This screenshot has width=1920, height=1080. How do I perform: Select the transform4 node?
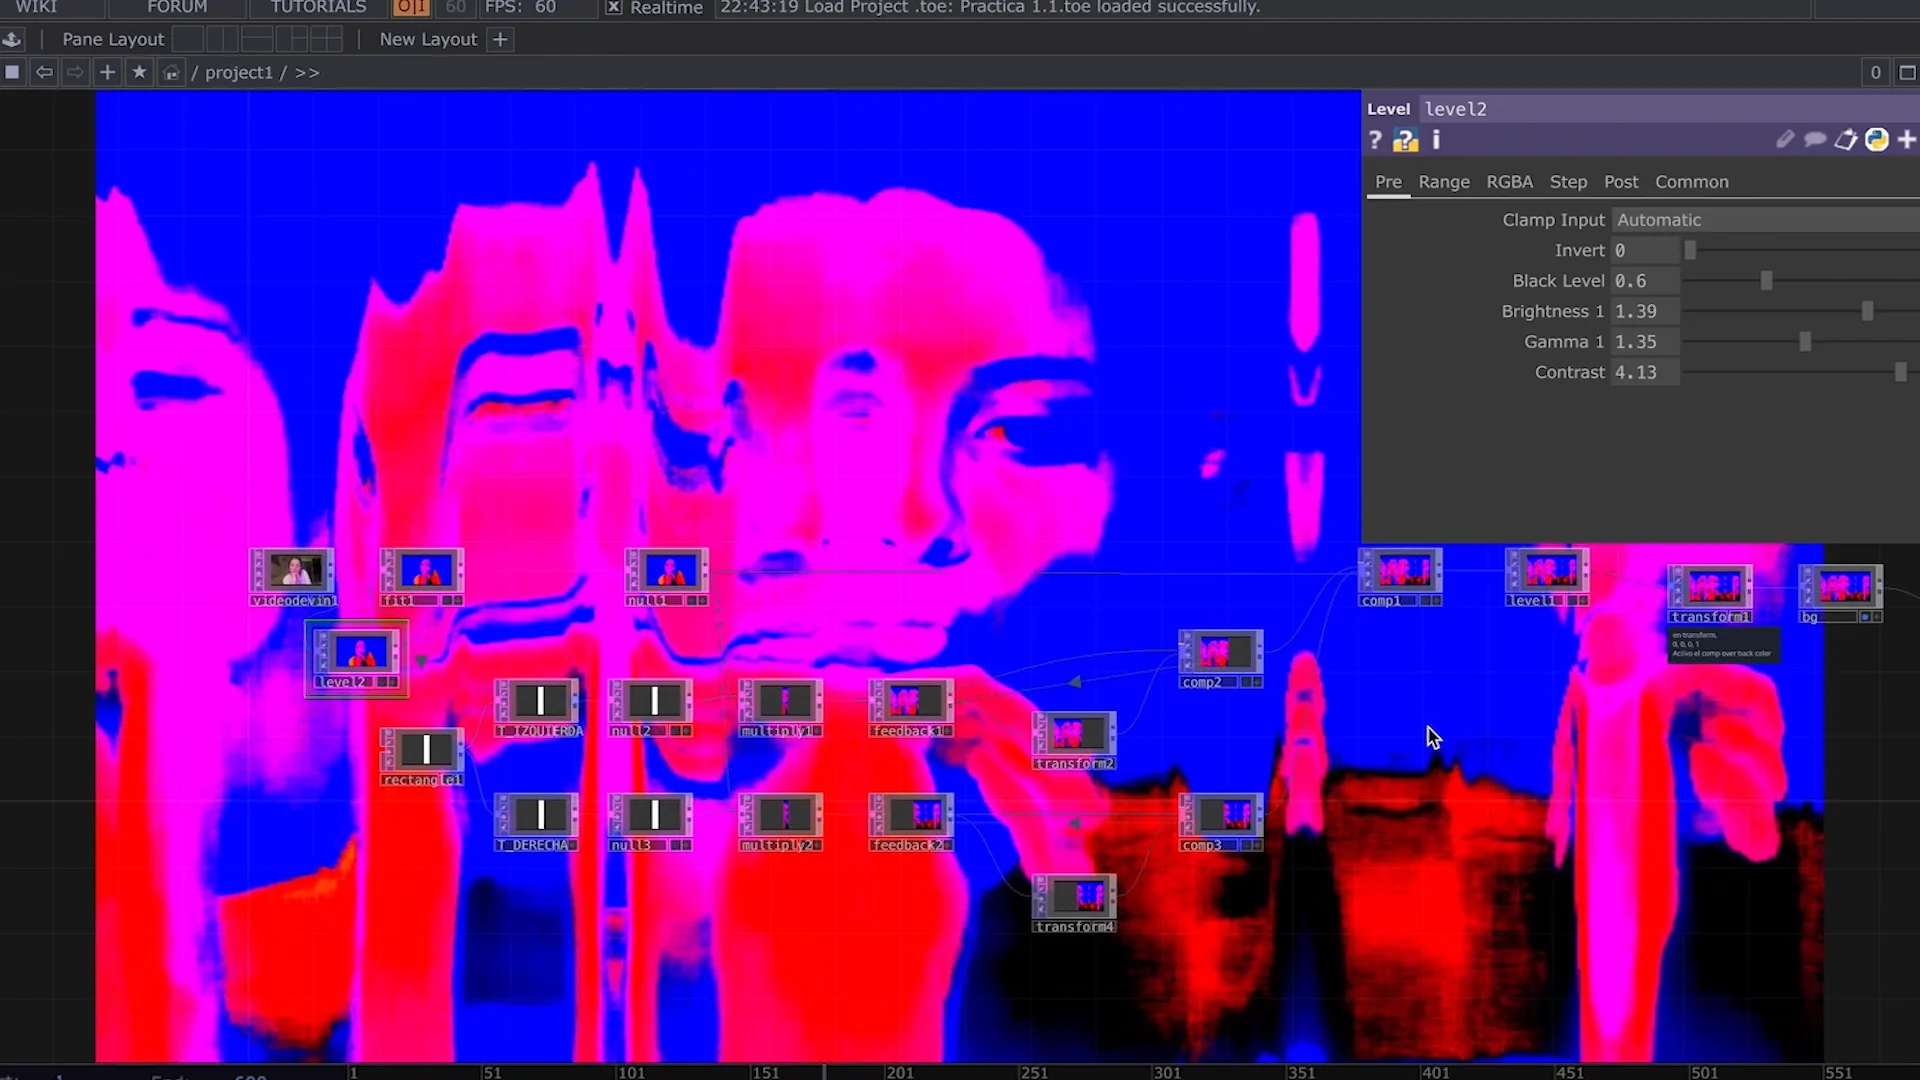1074,904
